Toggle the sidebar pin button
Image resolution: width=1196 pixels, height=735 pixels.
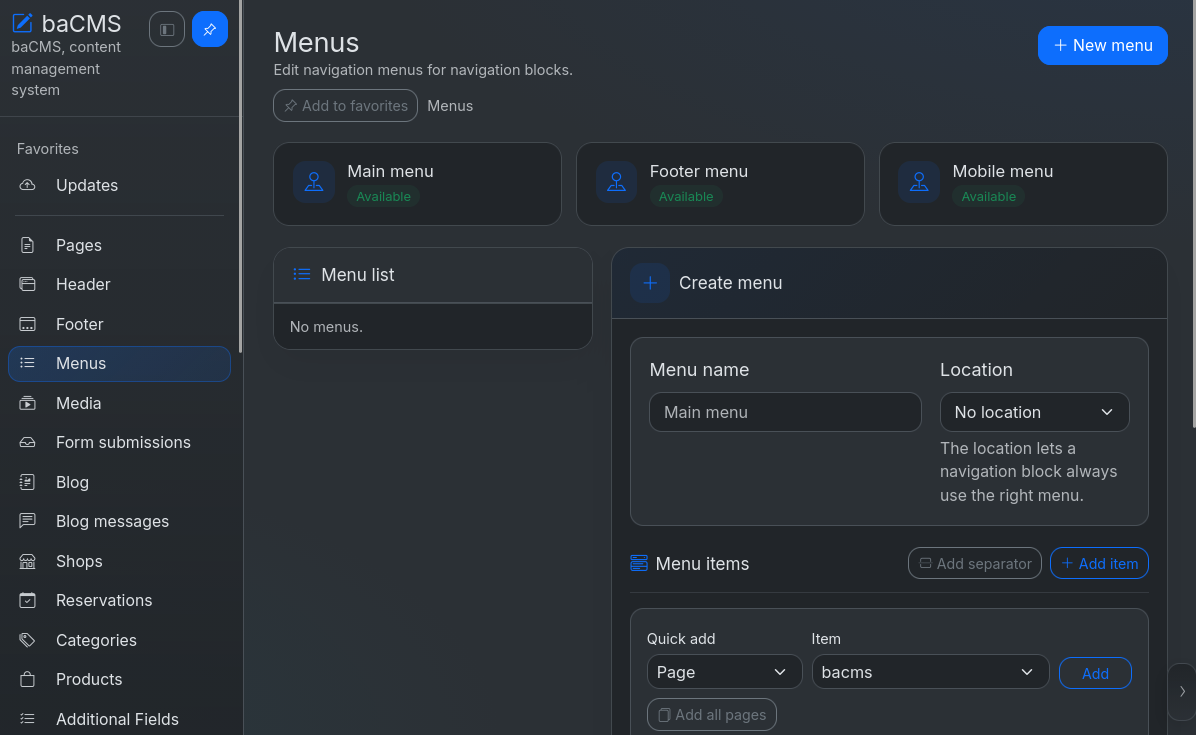pyautogui.click(x=210, y=30)
